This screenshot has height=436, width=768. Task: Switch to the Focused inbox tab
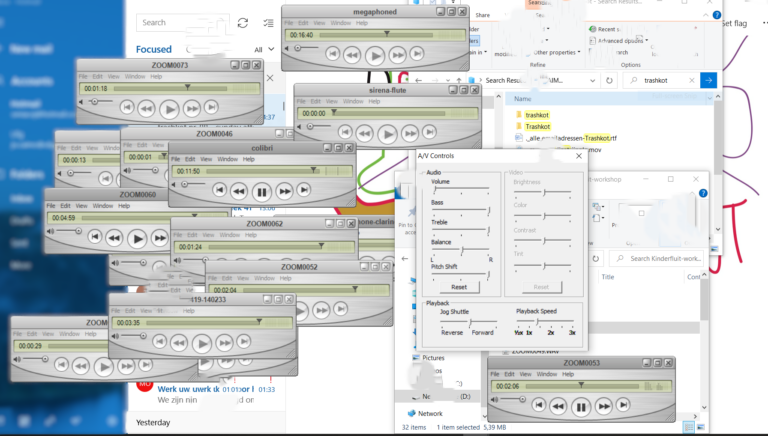tap(154, 49)
